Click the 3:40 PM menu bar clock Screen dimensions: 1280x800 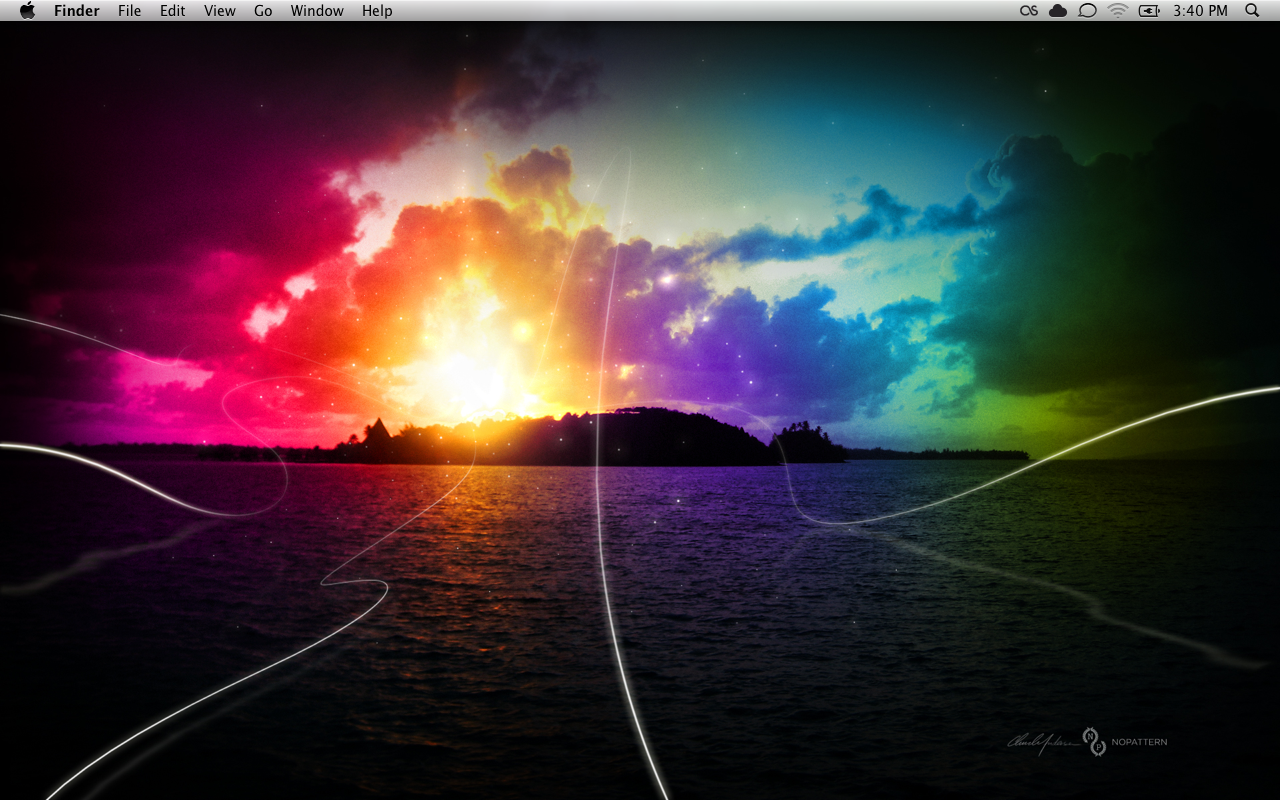1200,11
